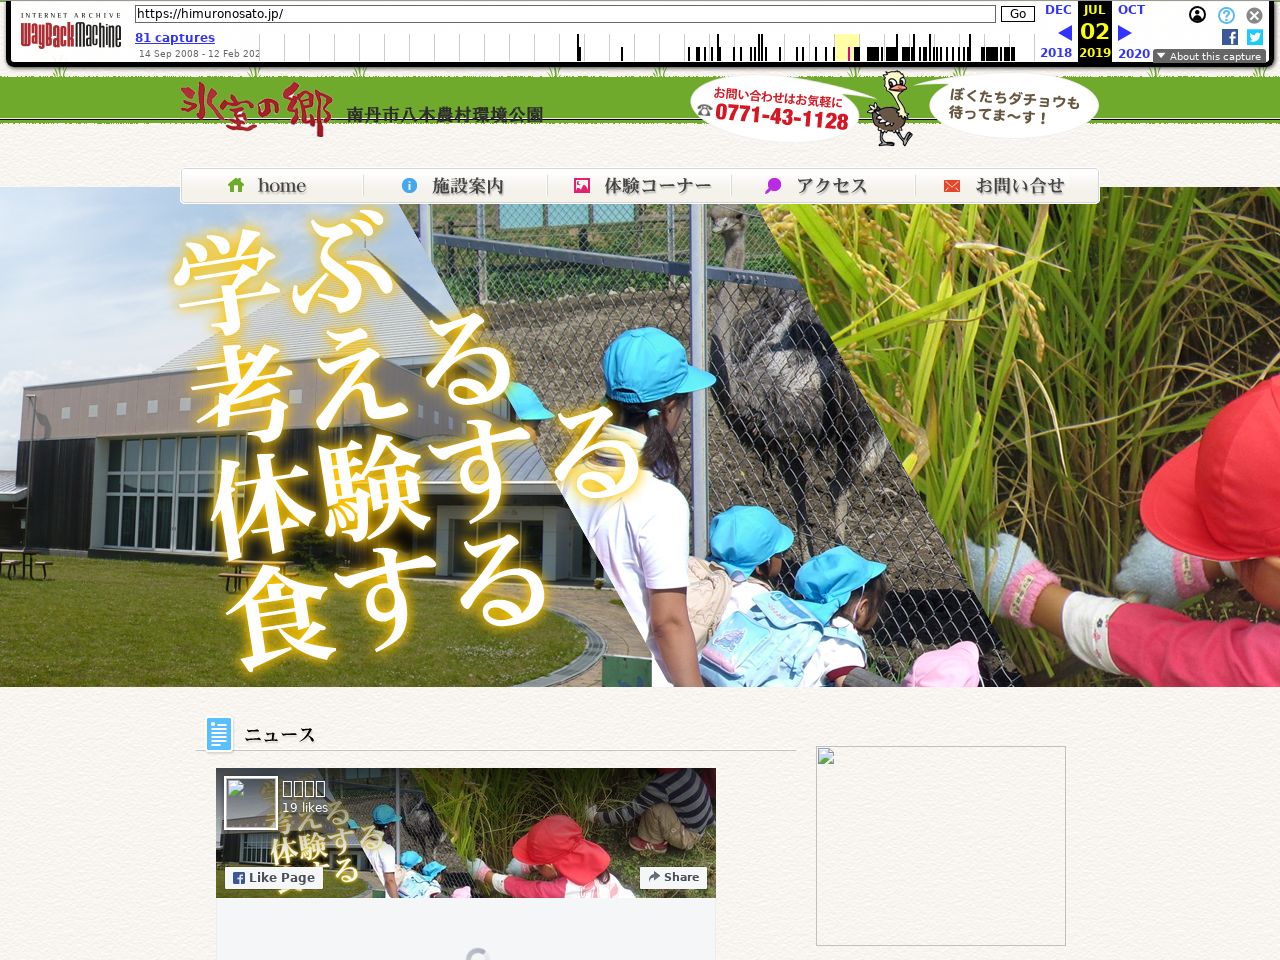Click the Facebook Like Page button

click(x=274, y=878)
